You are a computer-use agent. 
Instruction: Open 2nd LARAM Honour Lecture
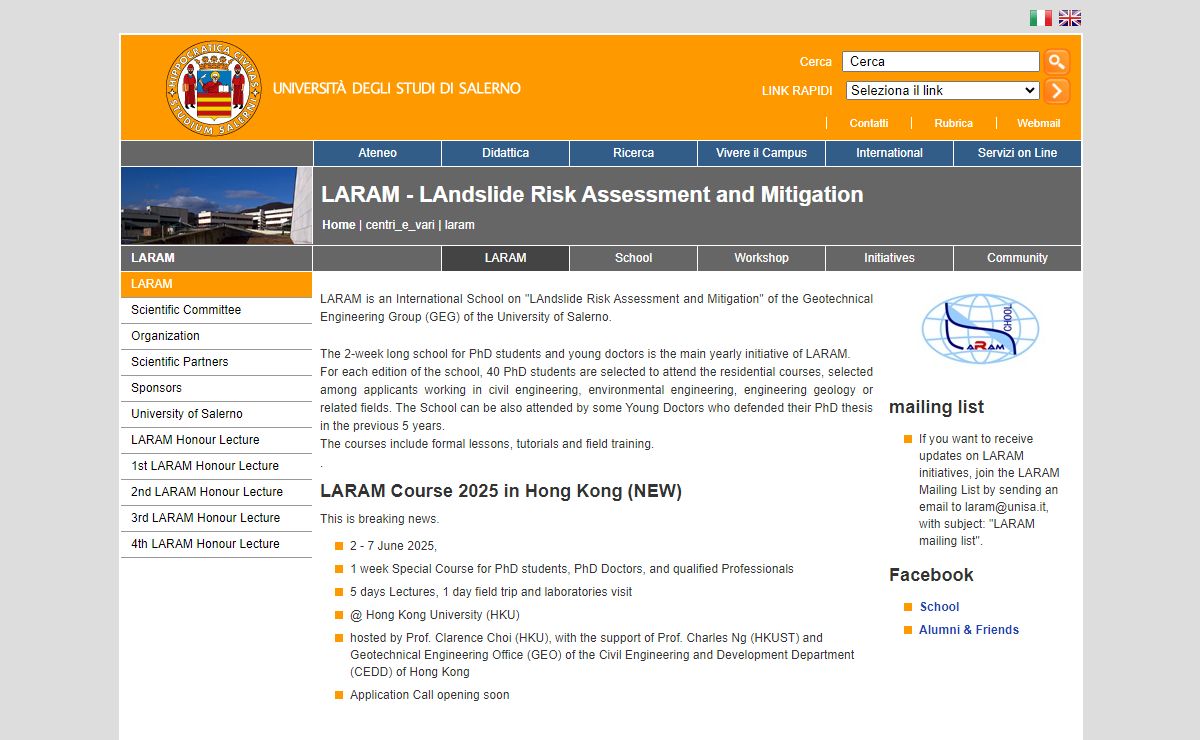(x=216, y=492)
